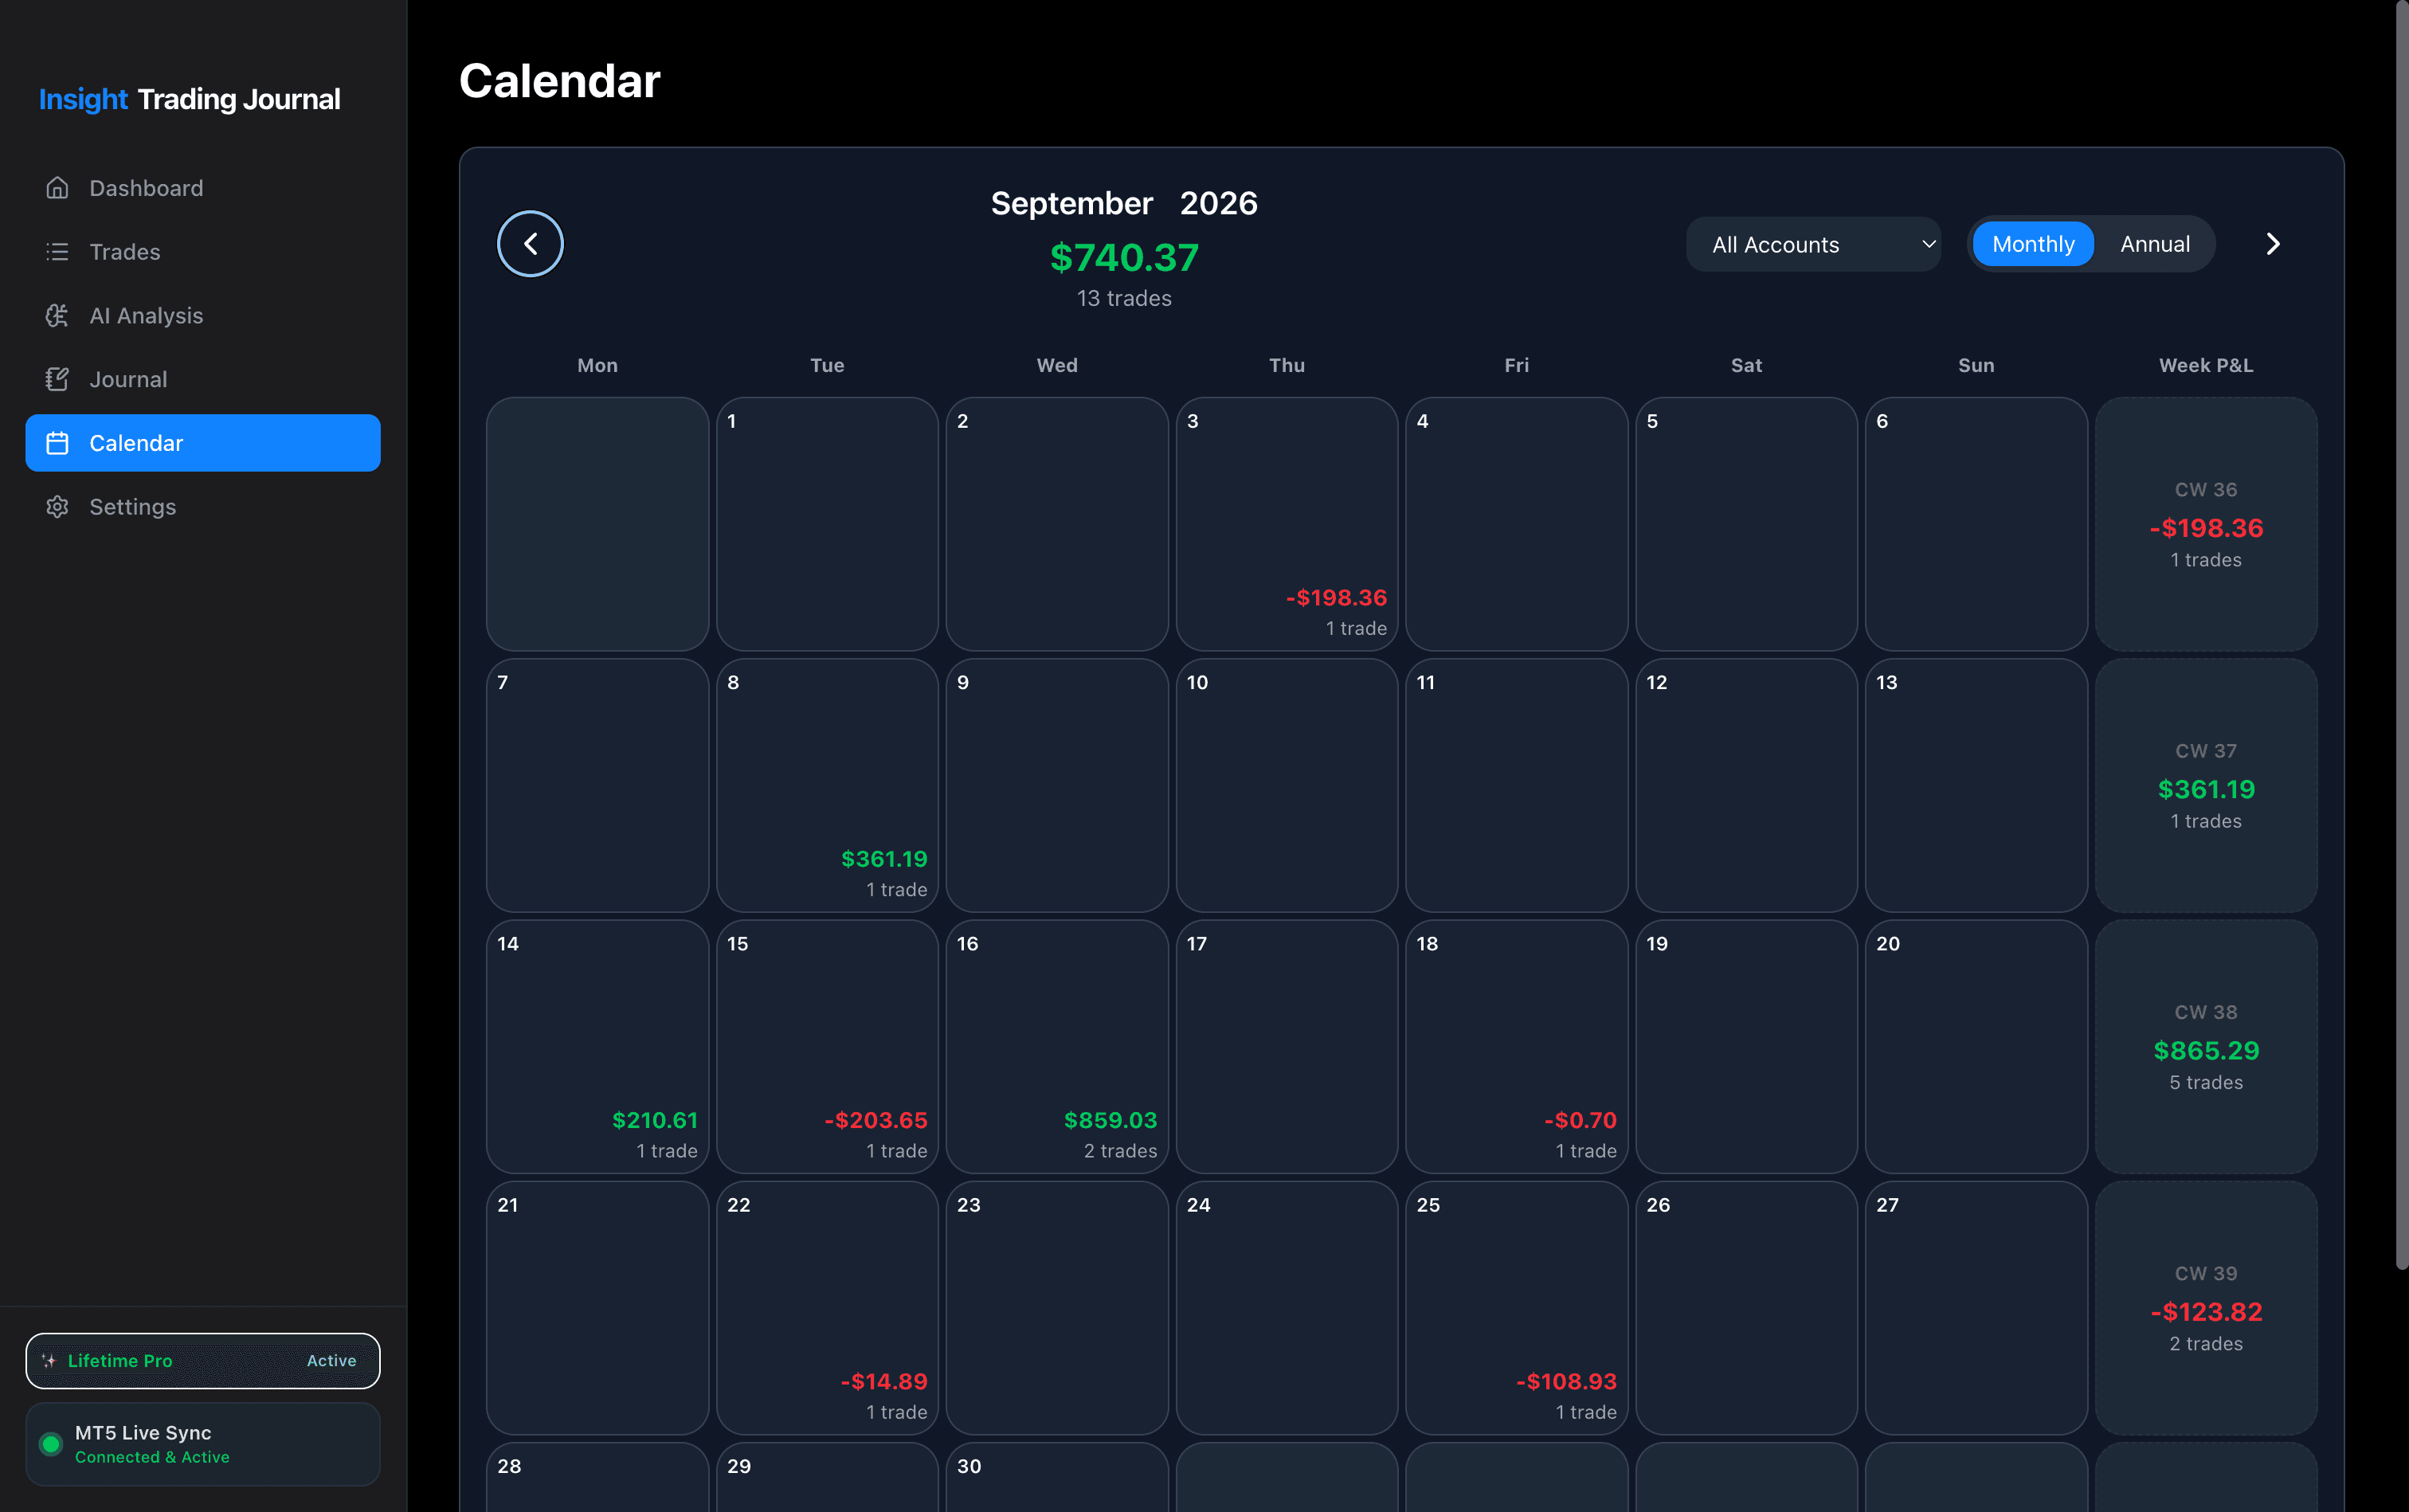This screenshot has height=1512, width=2409.
Task: Click the CW 39 weekly P&L card
Action: click(2206, 1308)
